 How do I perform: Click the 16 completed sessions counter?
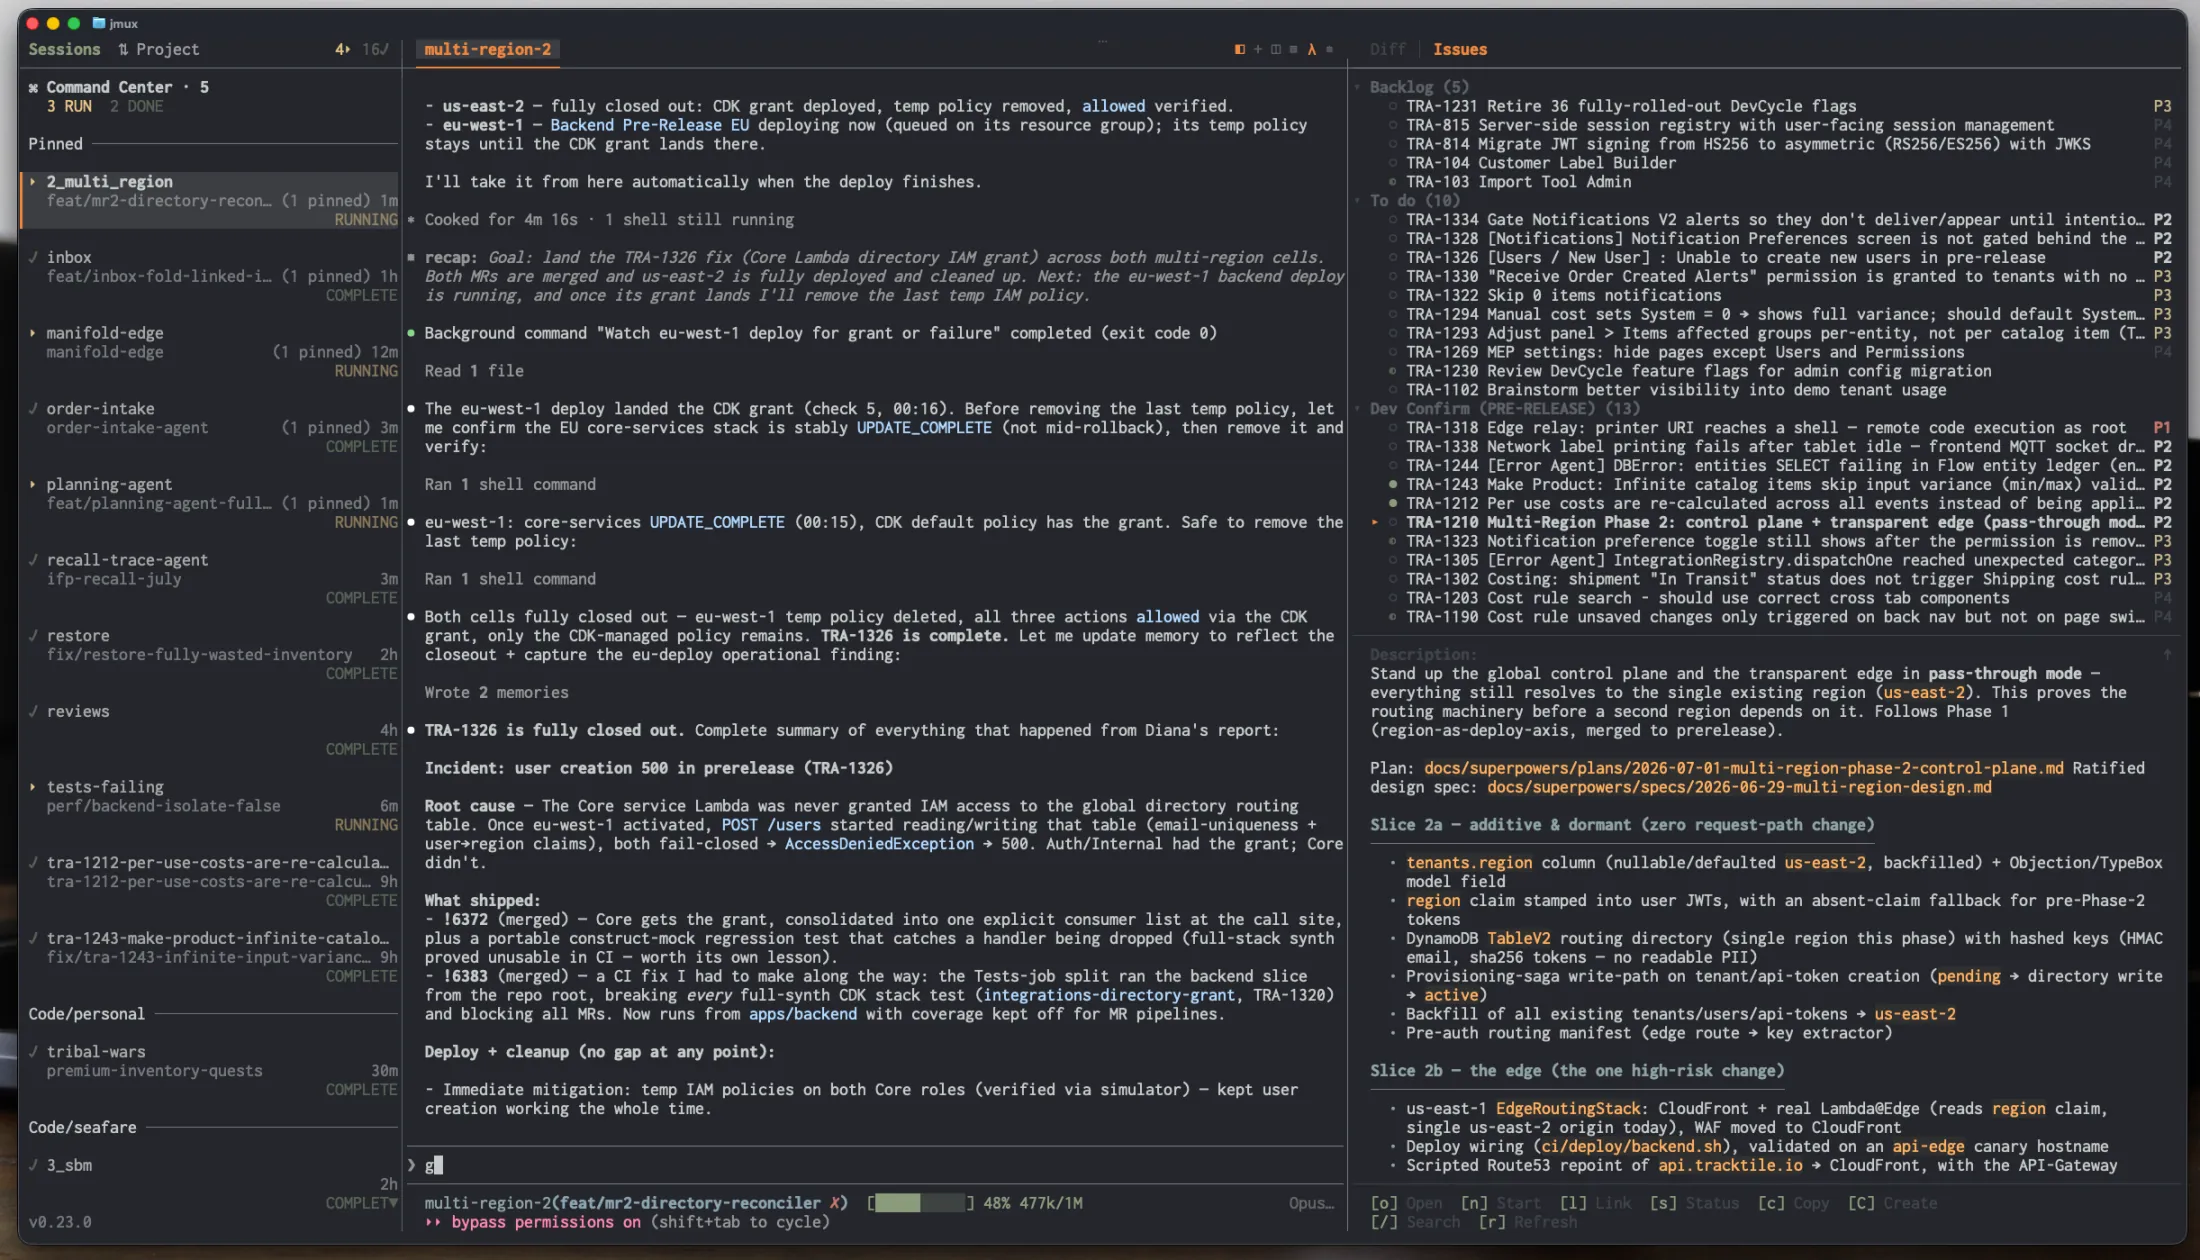tap(375, 49)
